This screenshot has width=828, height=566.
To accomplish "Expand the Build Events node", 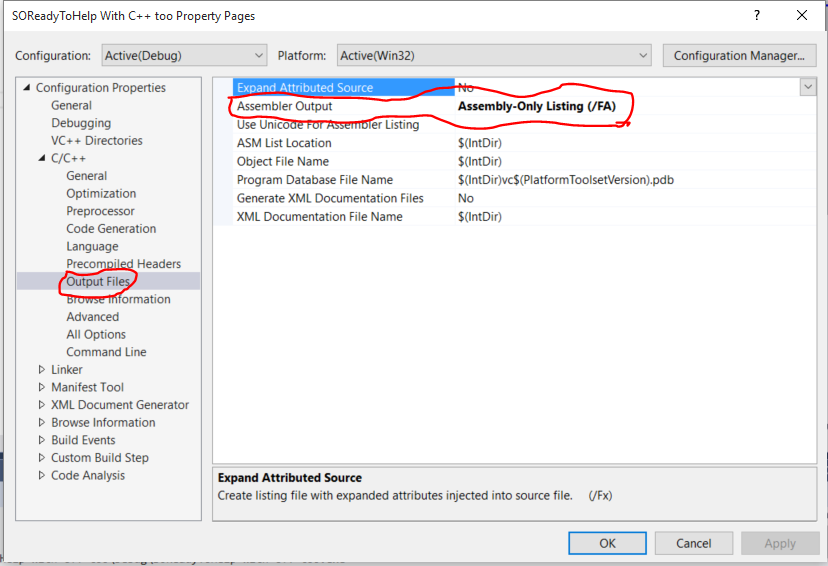I will [42, 440].
